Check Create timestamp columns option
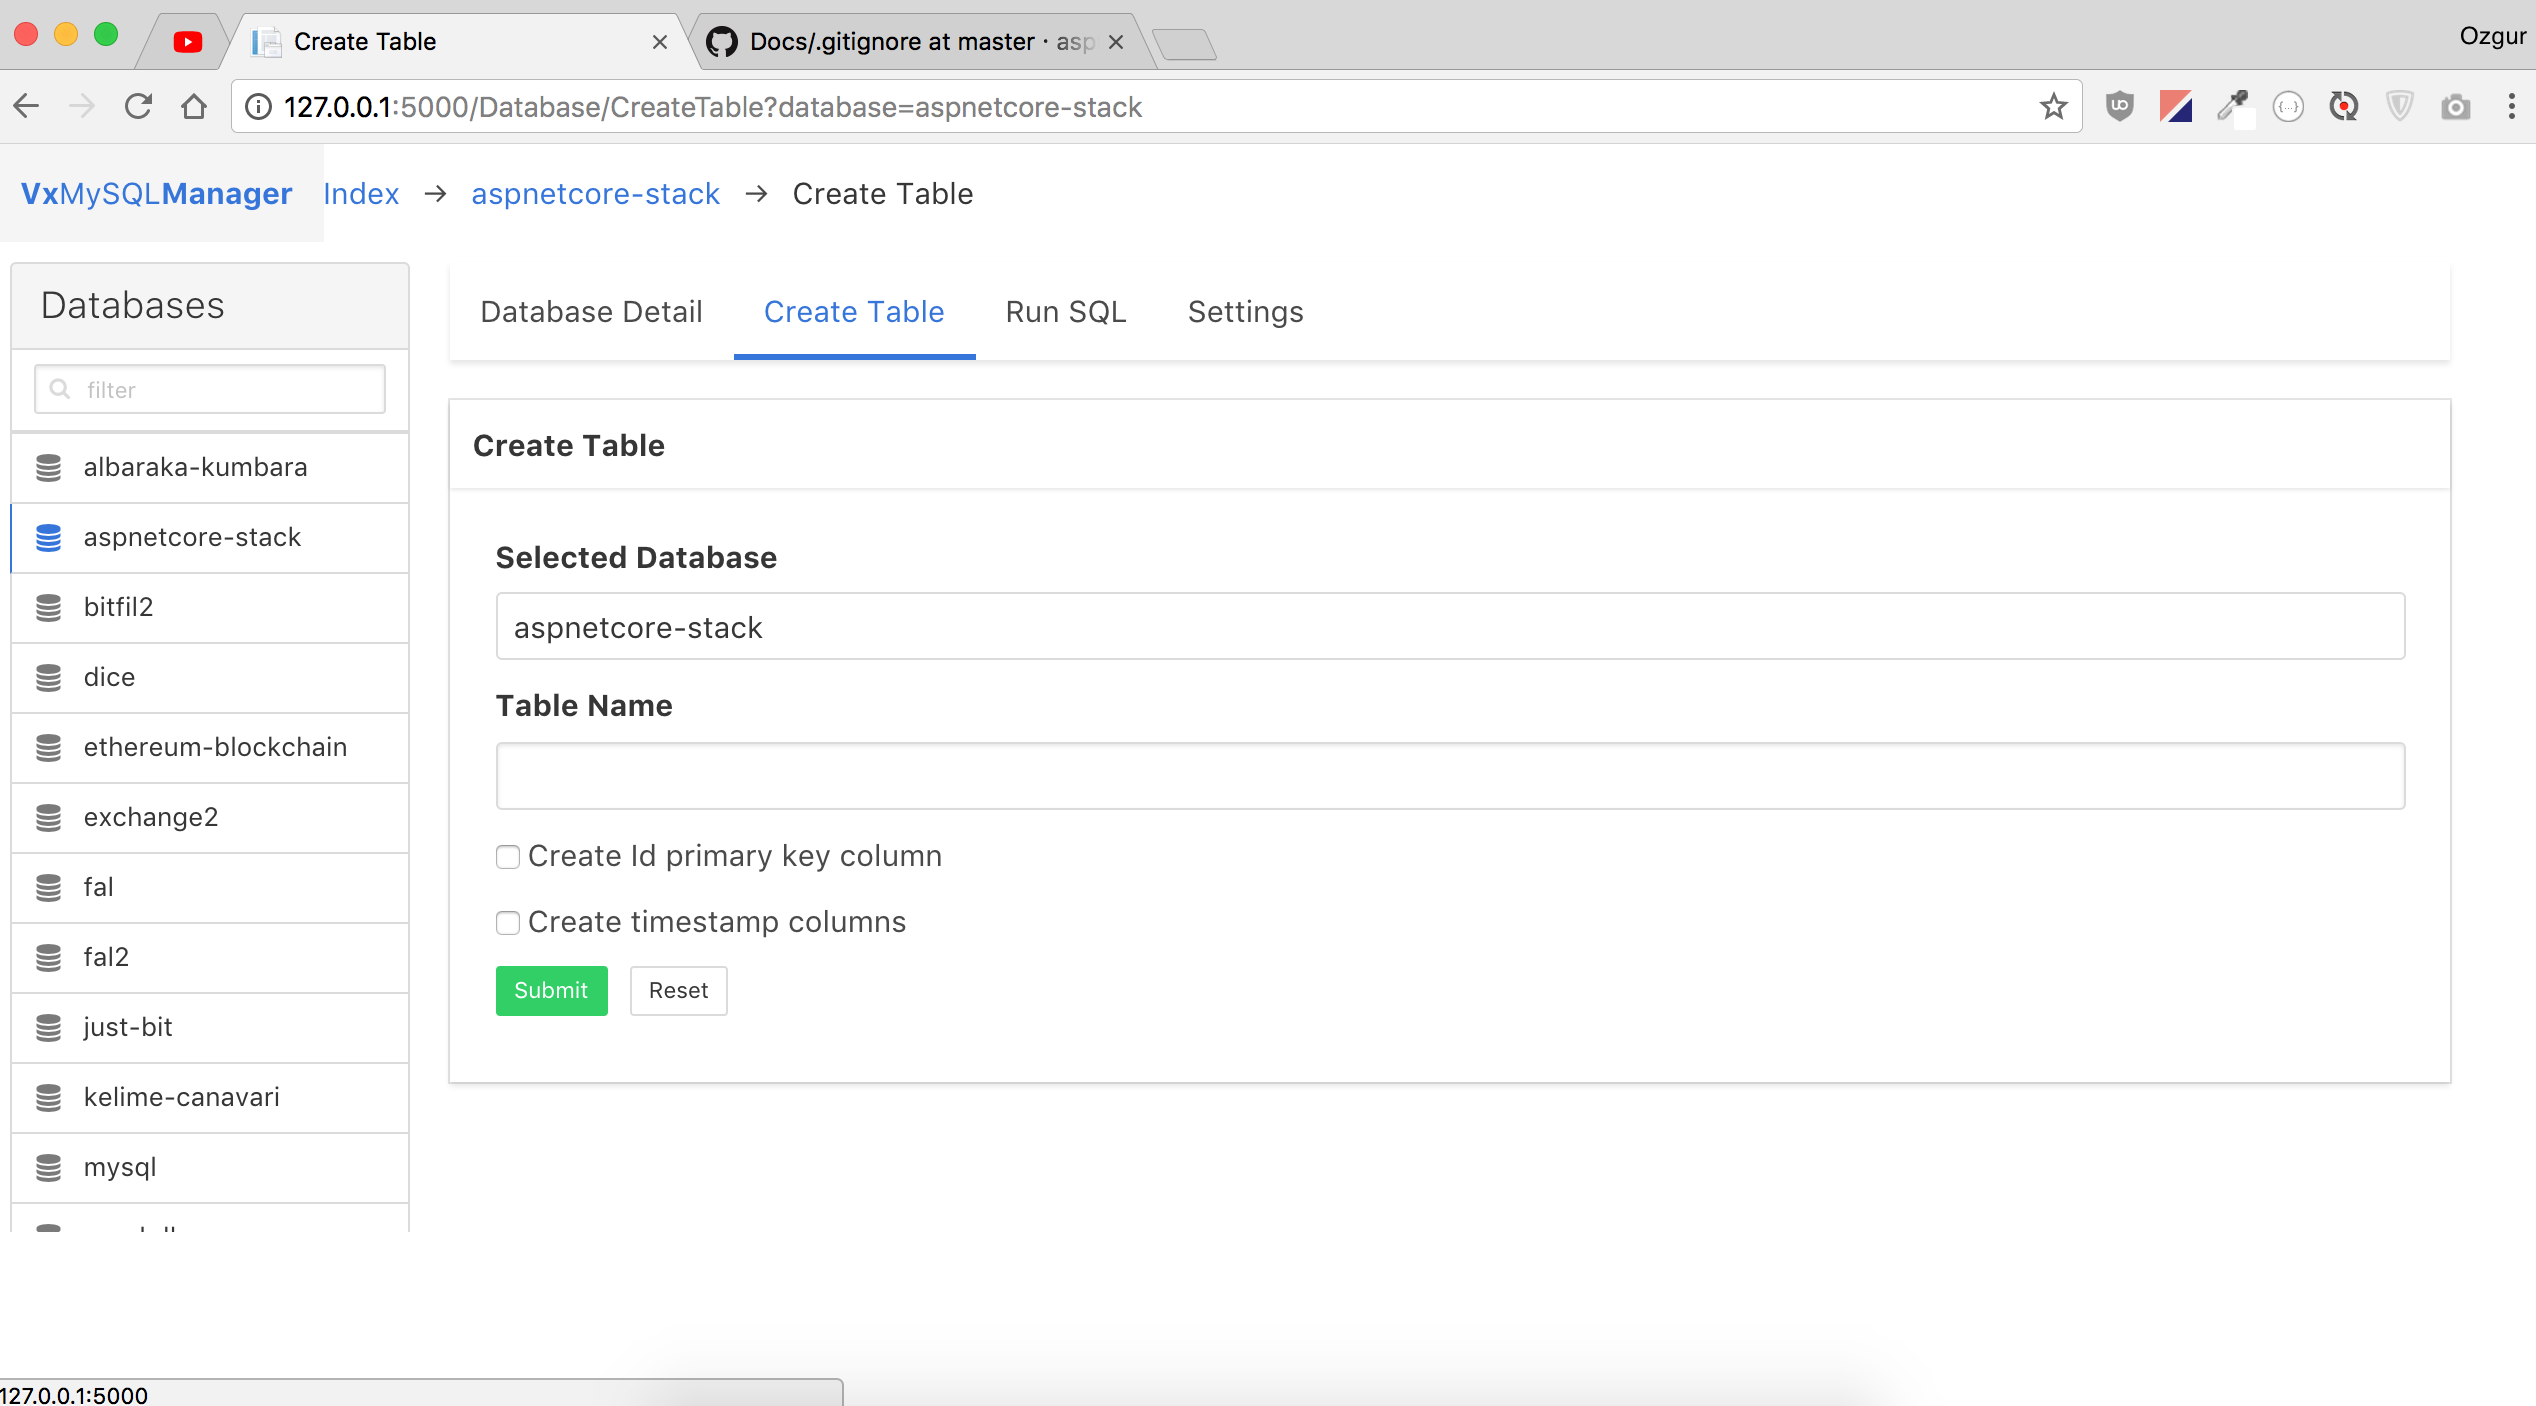 coord(508,923)
